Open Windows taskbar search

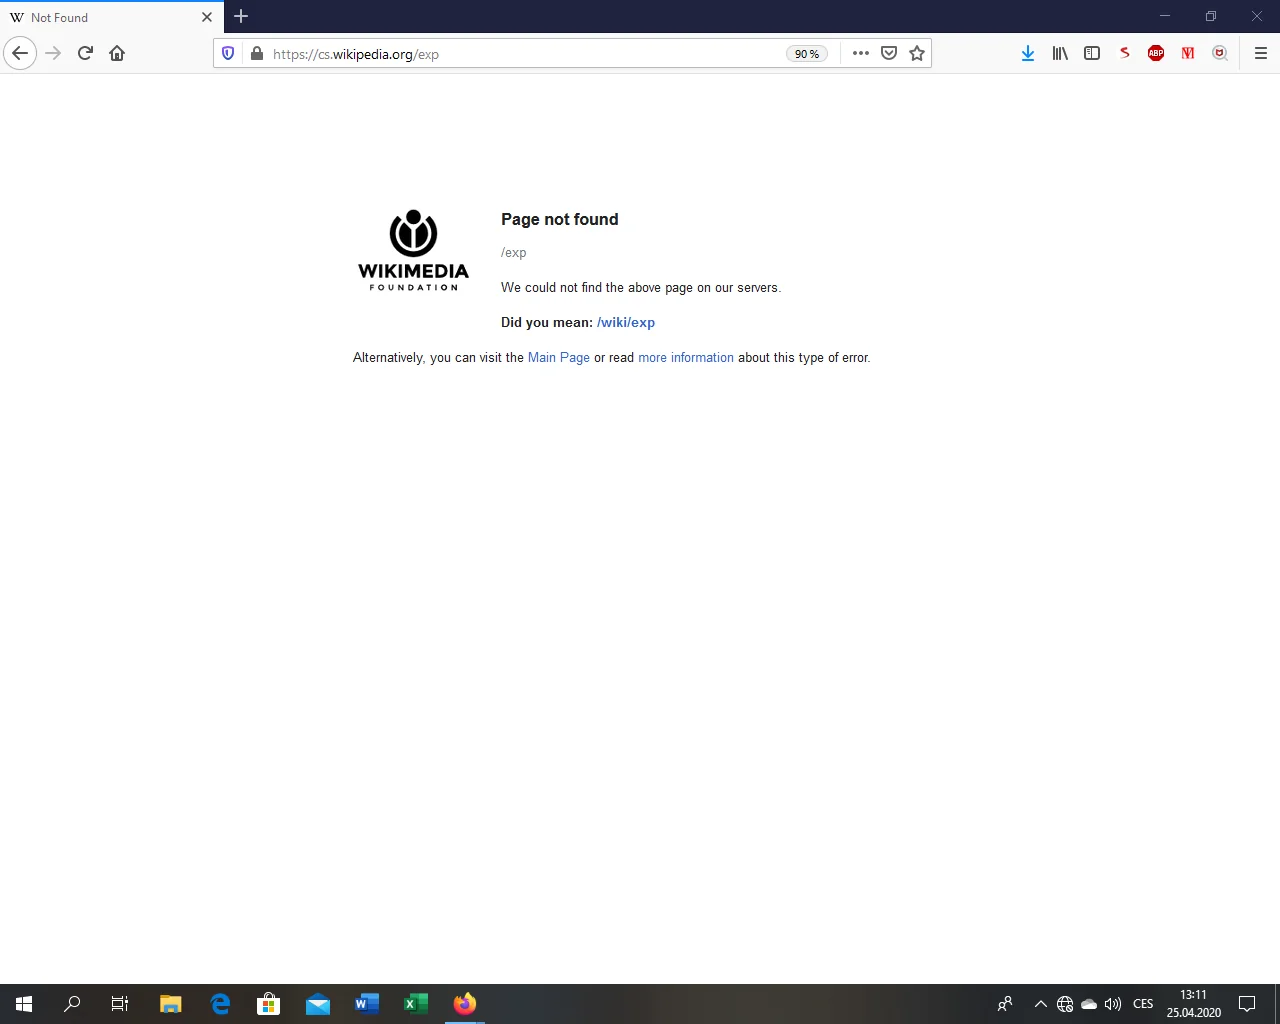pyautogui.click(x=72, y=1004)
